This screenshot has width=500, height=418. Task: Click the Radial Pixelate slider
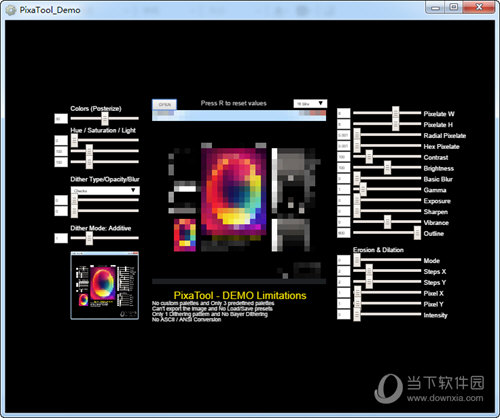(x=387, y=135)
